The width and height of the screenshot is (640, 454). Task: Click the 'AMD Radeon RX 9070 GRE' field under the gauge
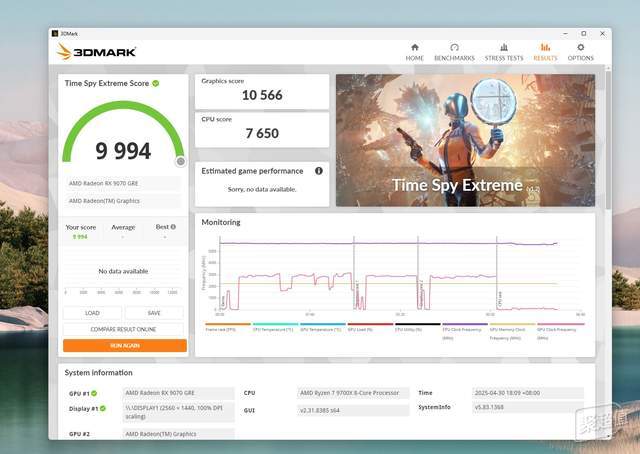coord(123,183)
